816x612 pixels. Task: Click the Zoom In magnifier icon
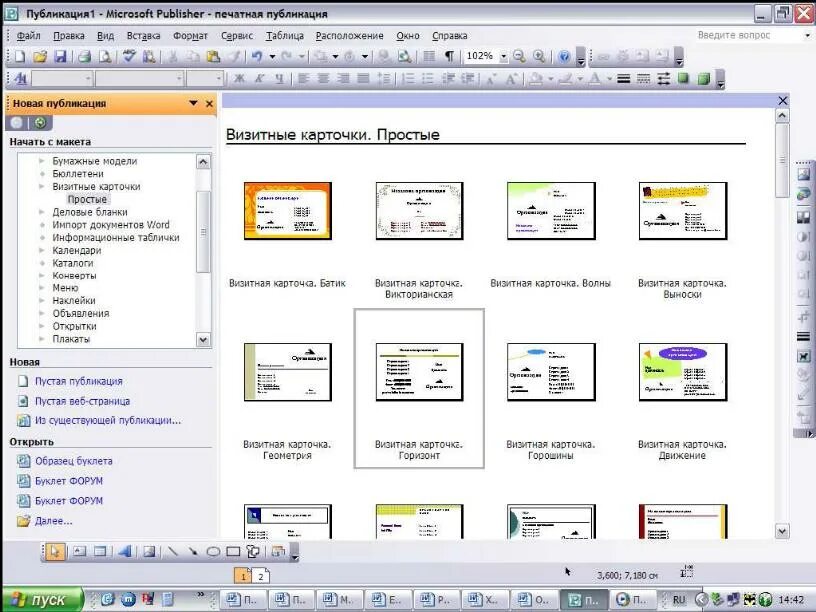pos(539,56)
